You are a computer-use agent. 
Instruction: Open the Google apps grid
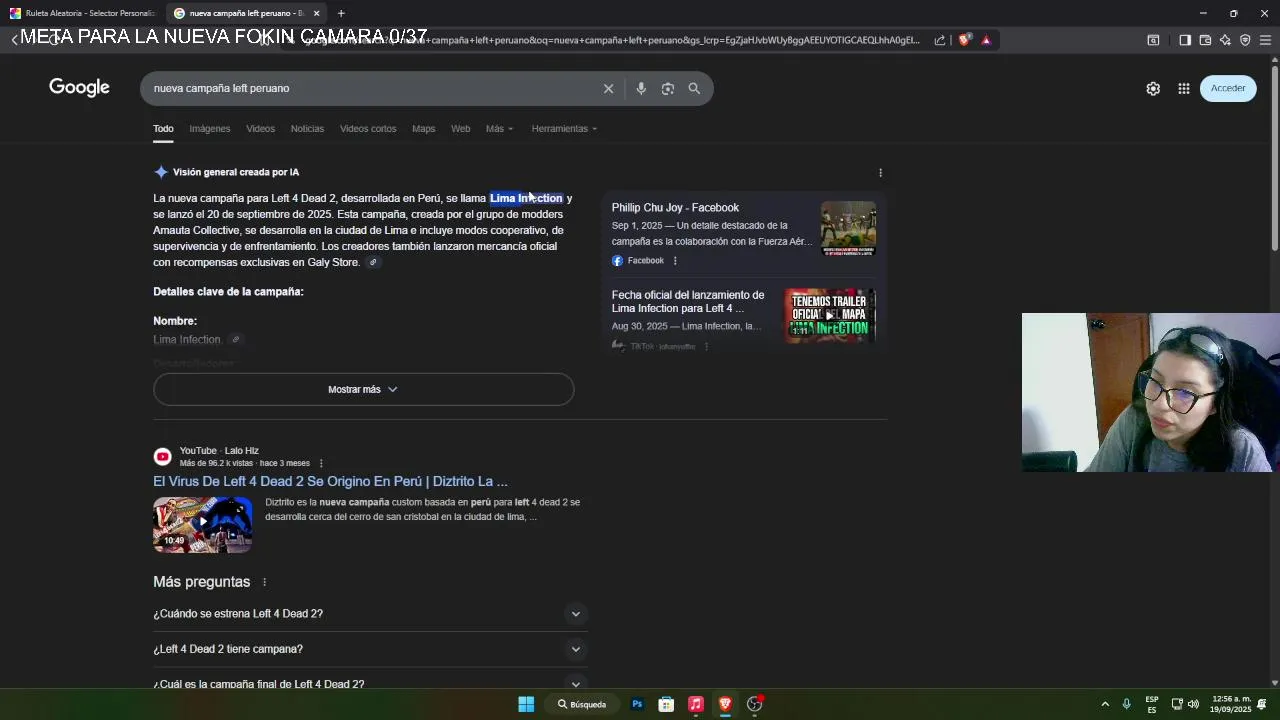point(1184,88)
